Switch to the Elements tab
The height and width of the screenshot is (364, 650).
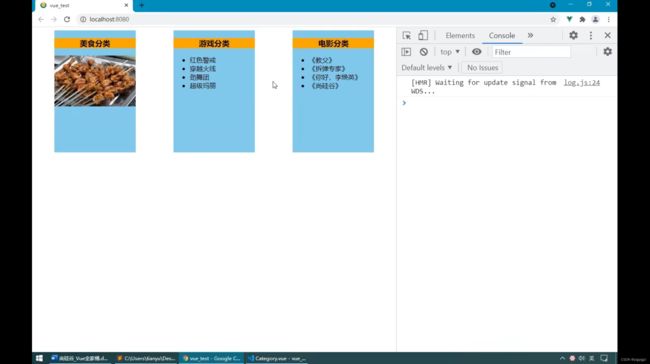pos(460,36)
